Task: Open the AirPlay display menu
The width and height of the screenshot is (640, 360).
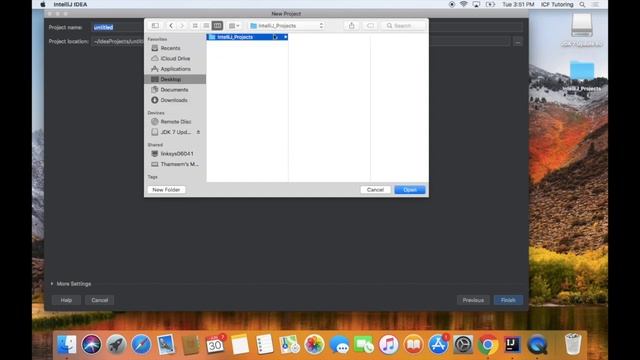Action: point(476,4)
